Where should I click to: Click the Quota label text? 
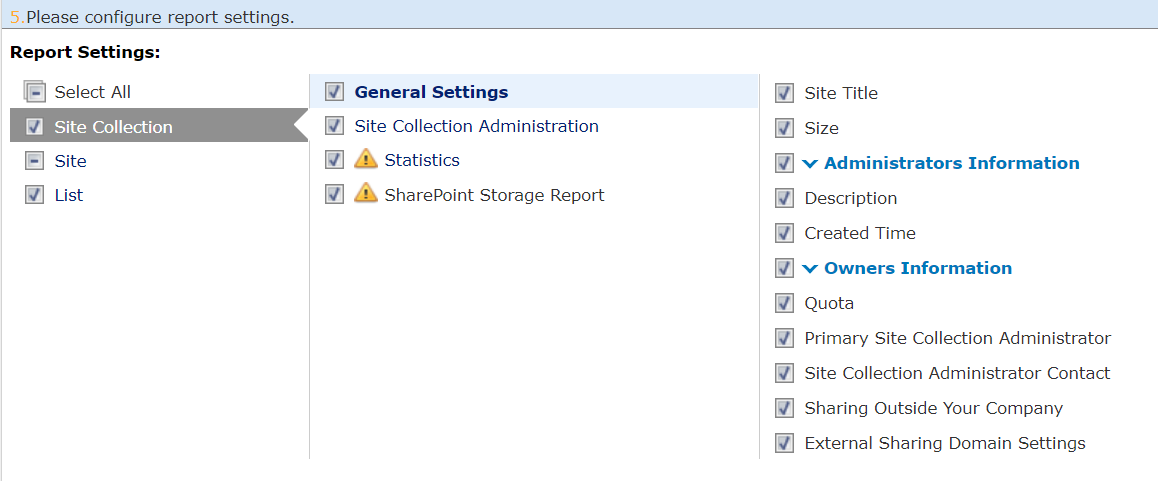(829, 303)
